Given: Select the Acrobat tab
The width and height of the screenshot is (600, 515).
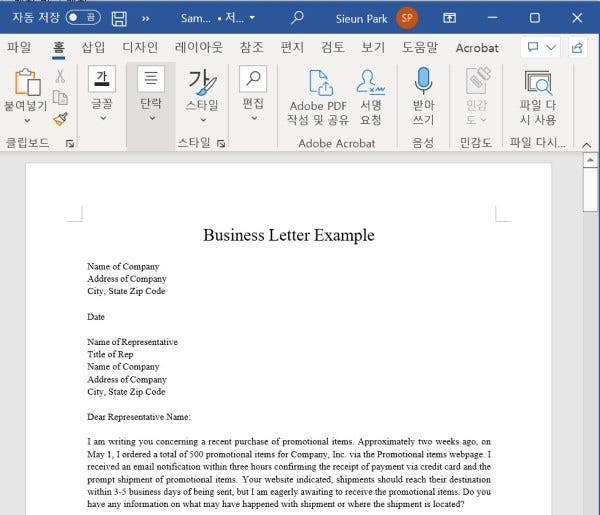Looking at the screenshot, I should pyautogui.click(x=477, y=48).
